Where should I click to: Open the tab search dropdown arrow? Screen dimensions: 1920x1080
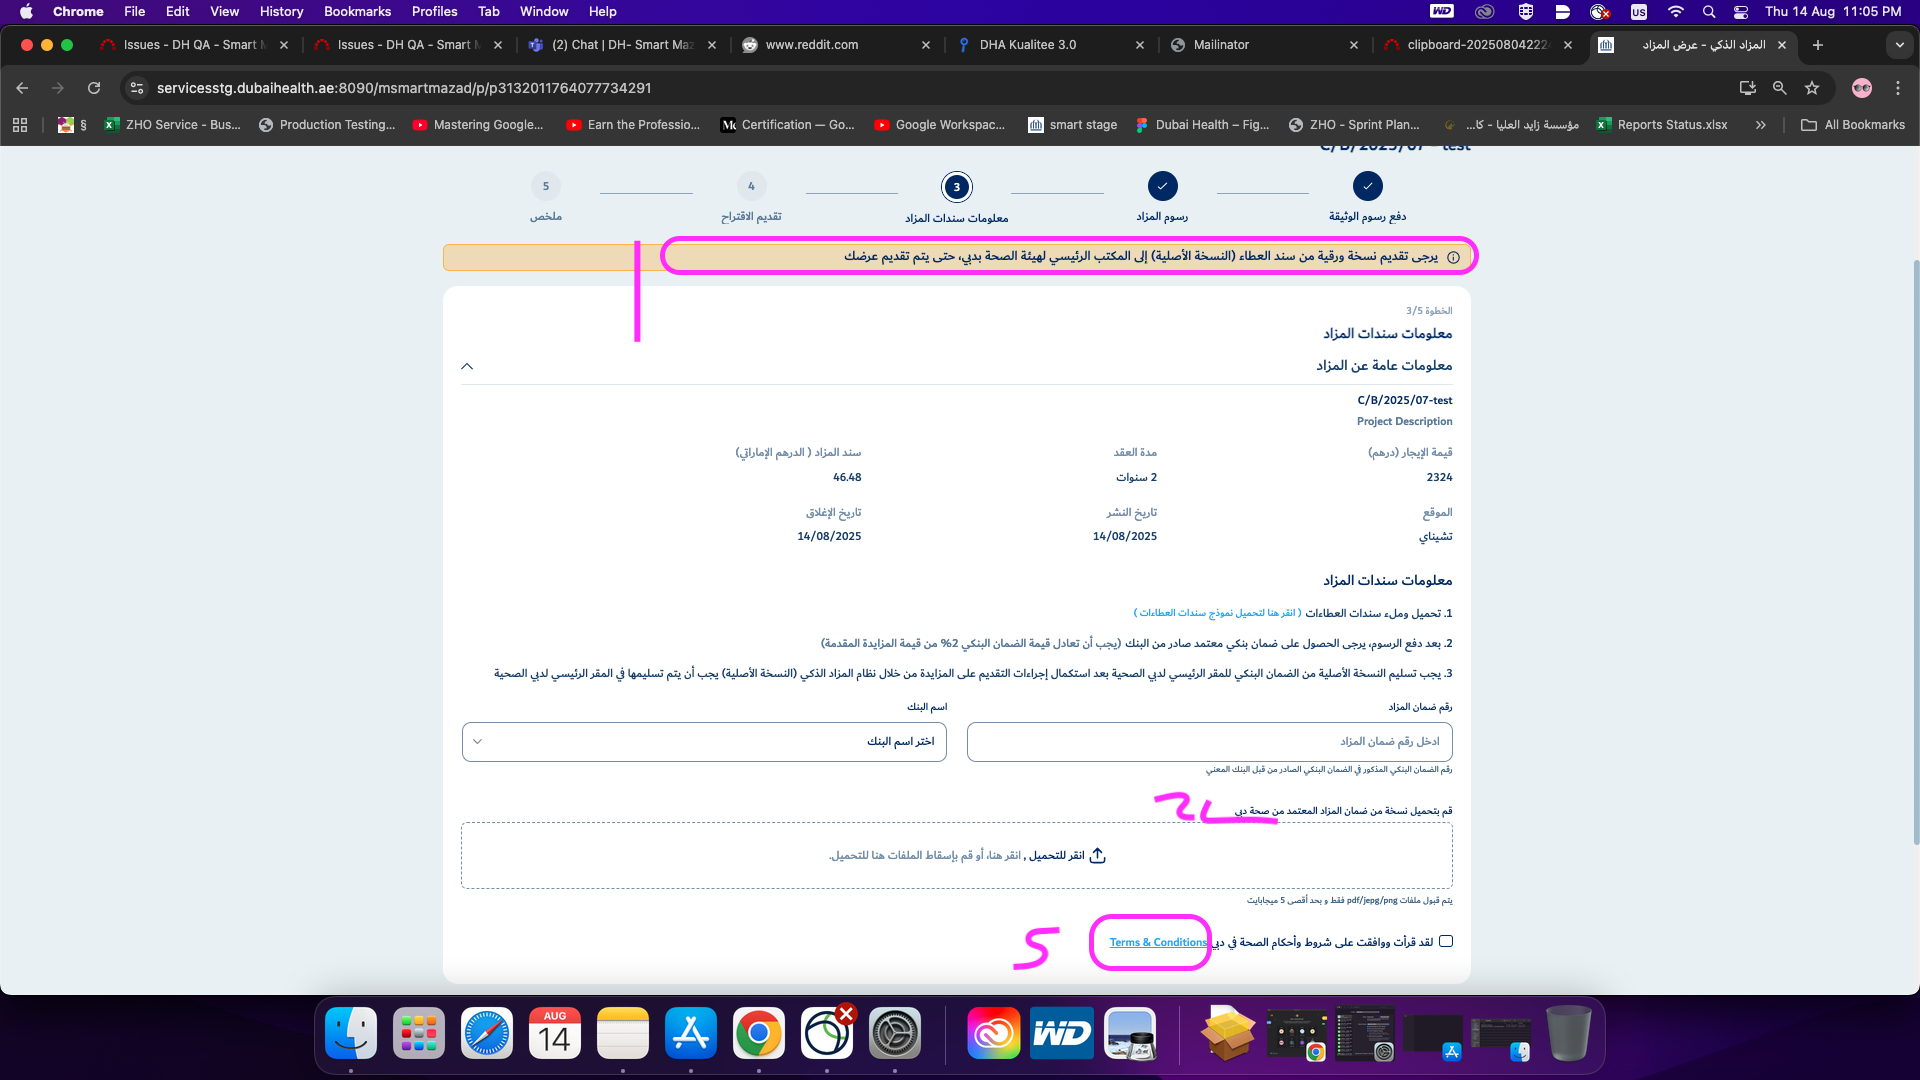1898,45
